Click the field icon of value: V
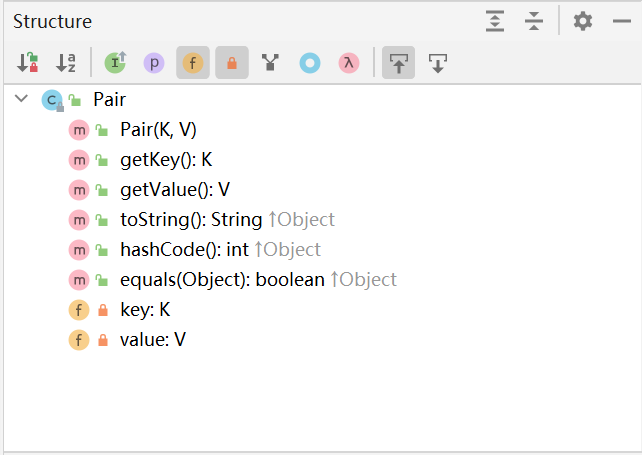 (x=79, y=340)
